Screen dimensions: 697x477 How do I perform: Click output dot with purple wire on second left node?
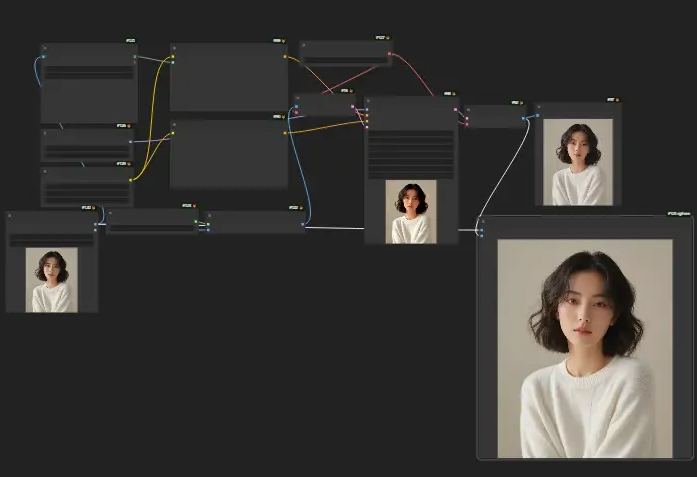(130, 142)
